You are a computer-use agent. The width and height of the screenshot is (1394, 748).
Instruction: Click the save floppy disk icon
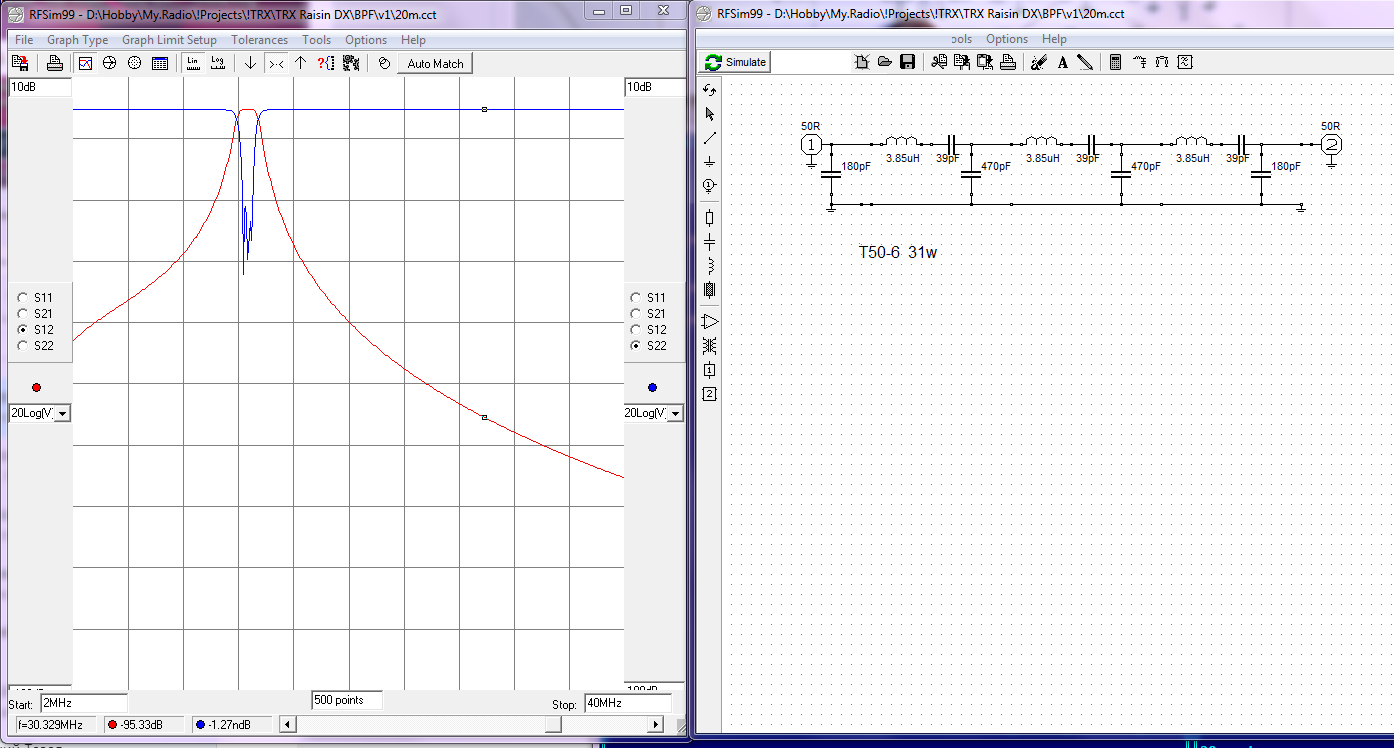point(907,62)
